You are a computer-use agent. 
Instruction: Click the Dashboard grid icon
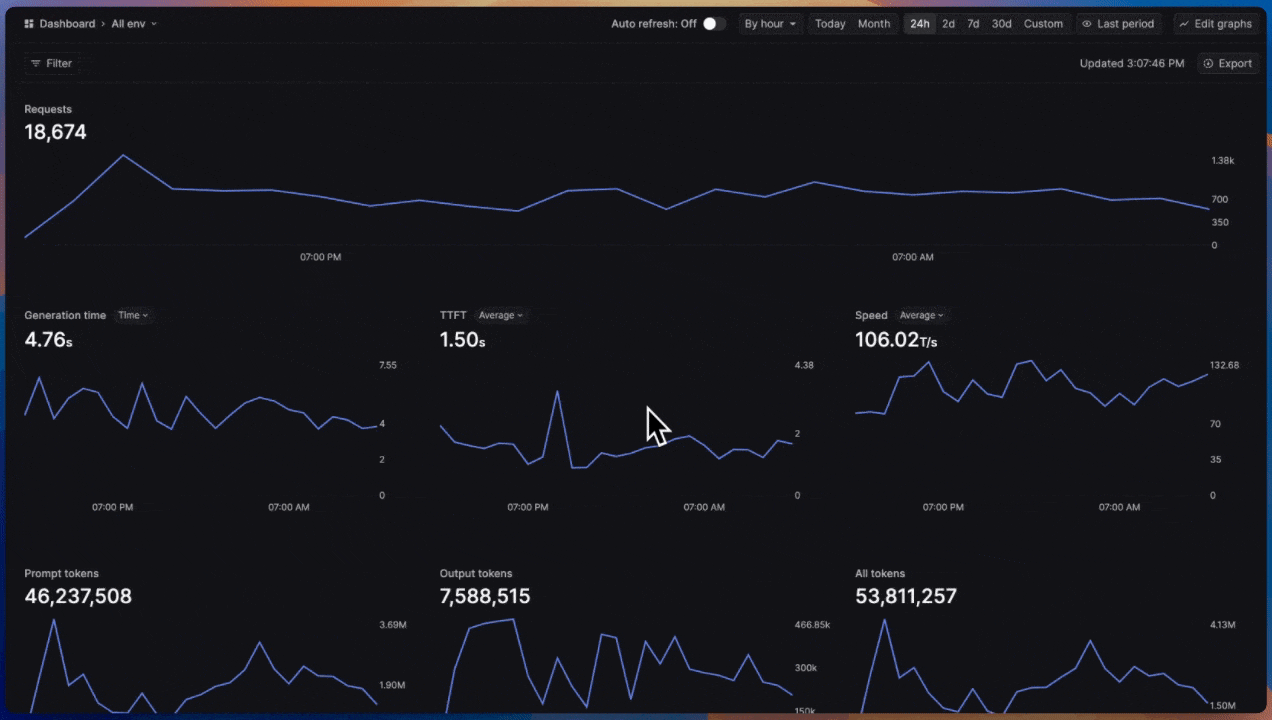coord(29,24)
